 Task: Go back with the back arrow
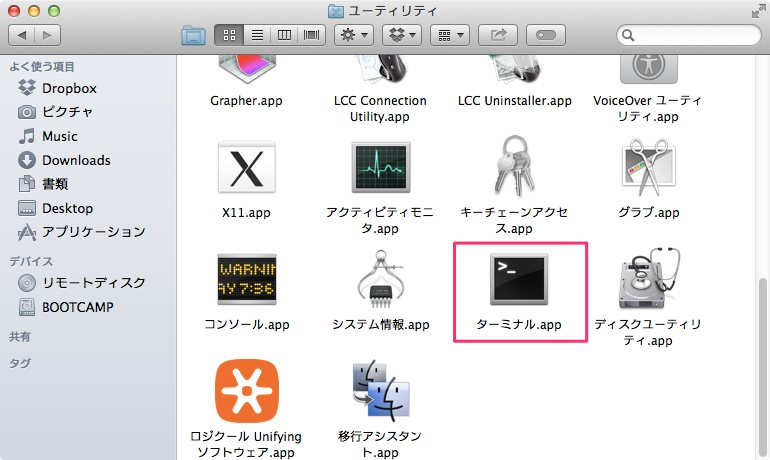[22, 35]
